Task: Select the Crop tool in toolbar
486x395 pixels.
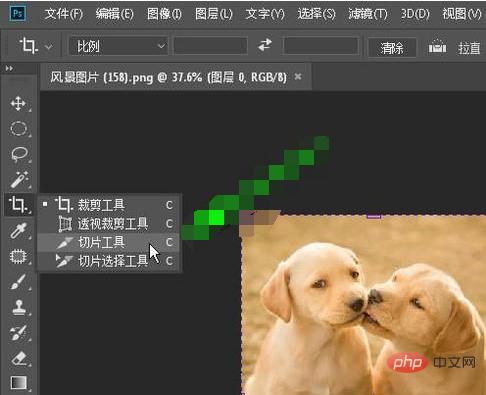Action: [x=18, y=204]
